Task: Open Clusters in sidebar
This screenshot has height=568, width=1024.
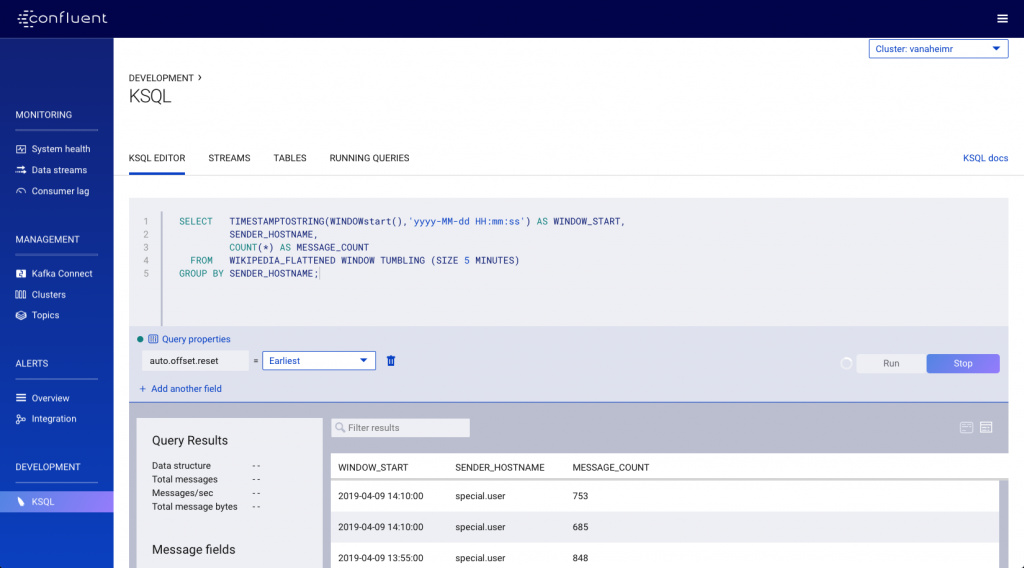Action: click(48, 294)
